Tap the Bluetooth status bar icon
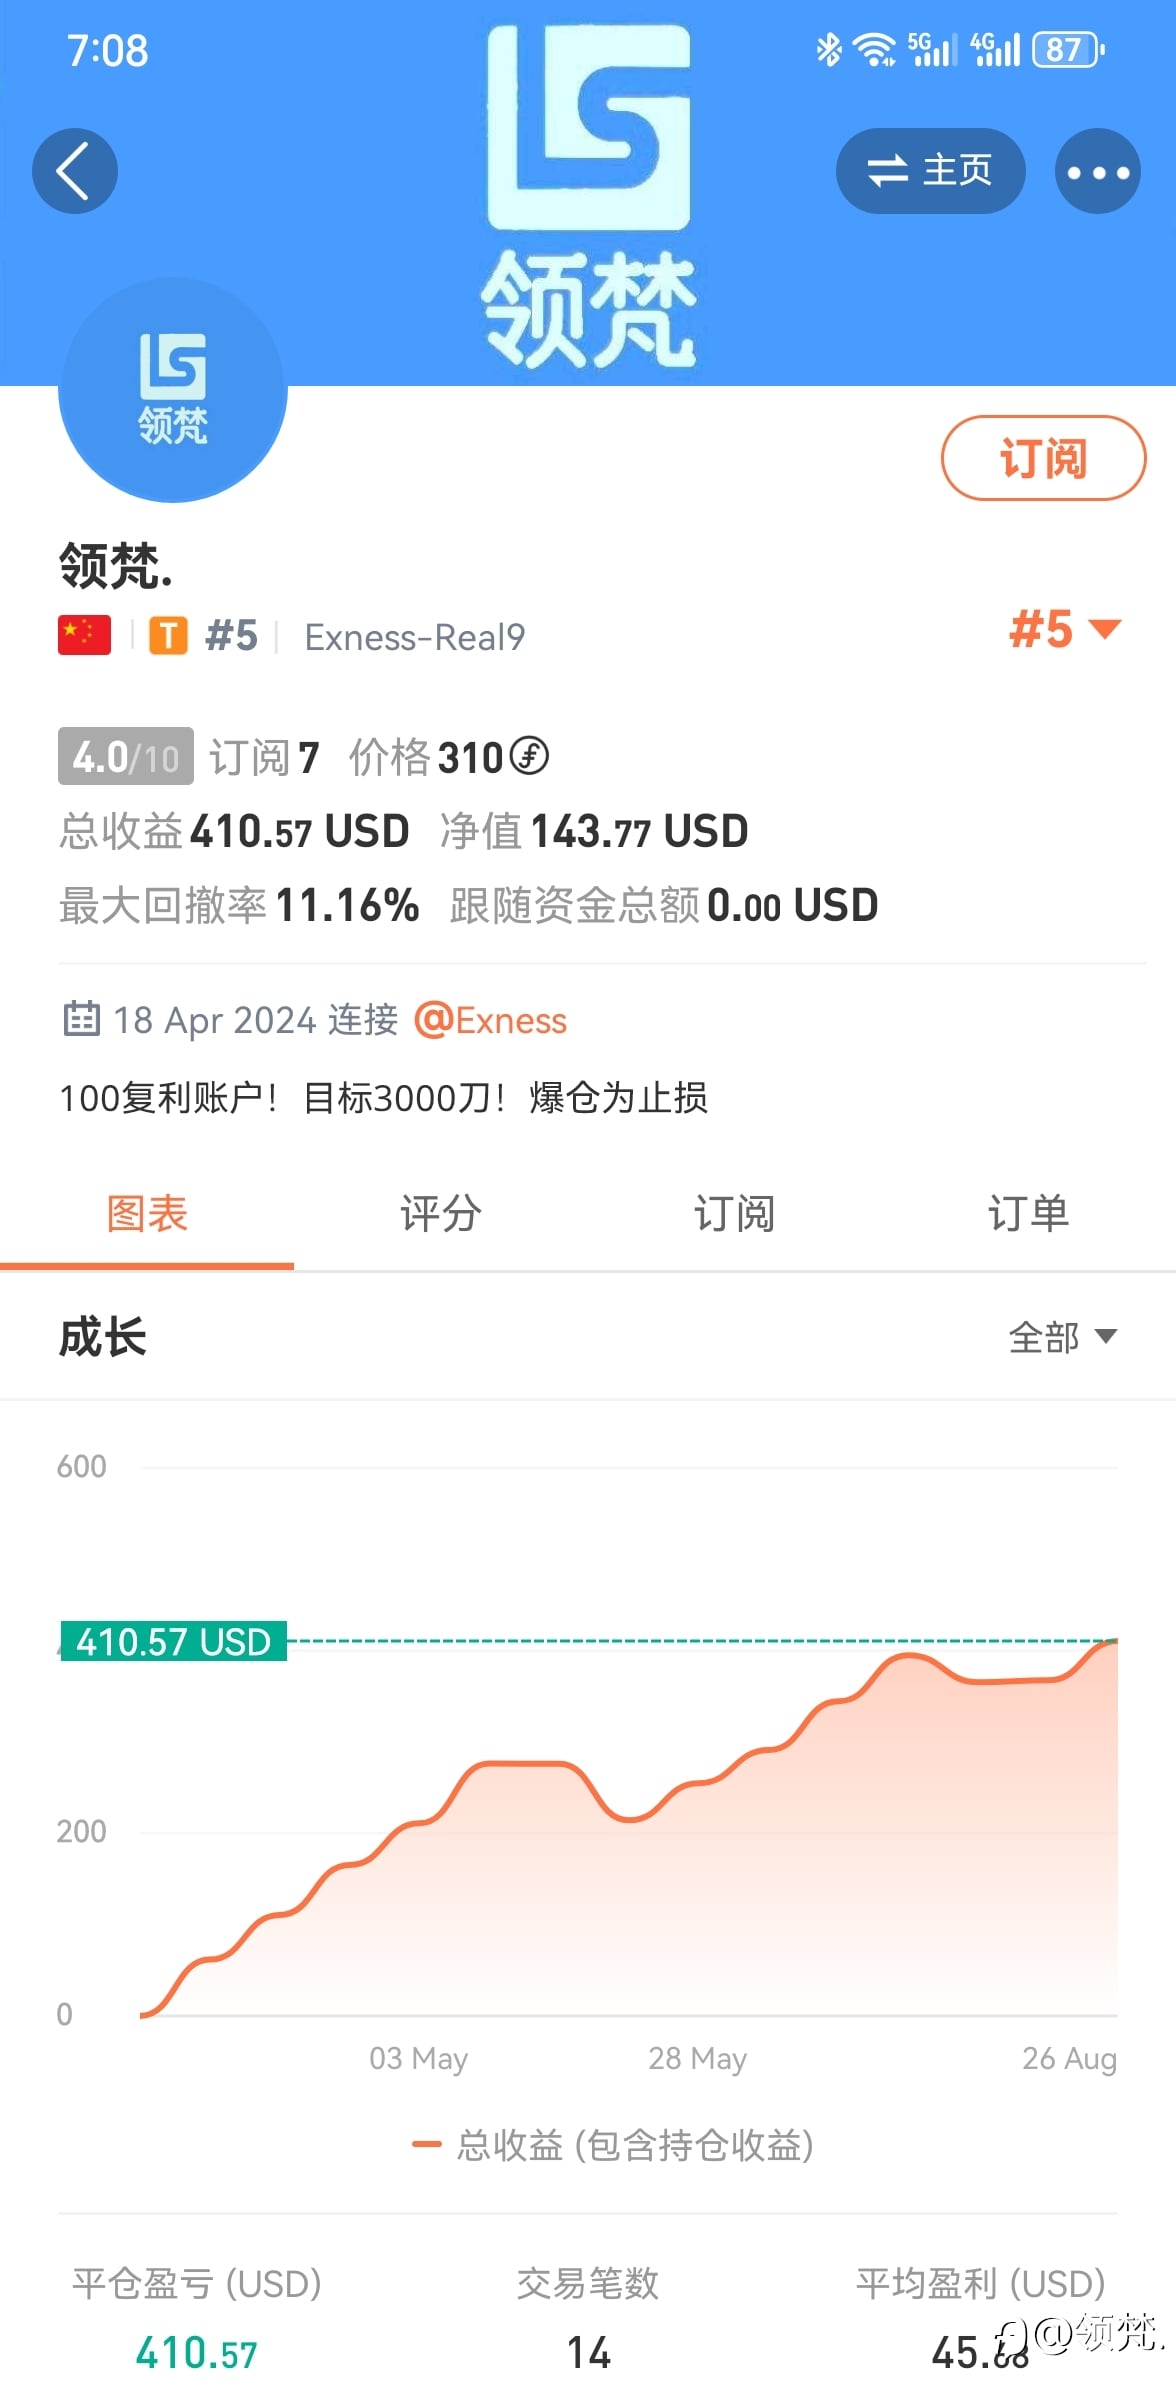This screenshot has height=2400, width=1176. click(829, 49)
